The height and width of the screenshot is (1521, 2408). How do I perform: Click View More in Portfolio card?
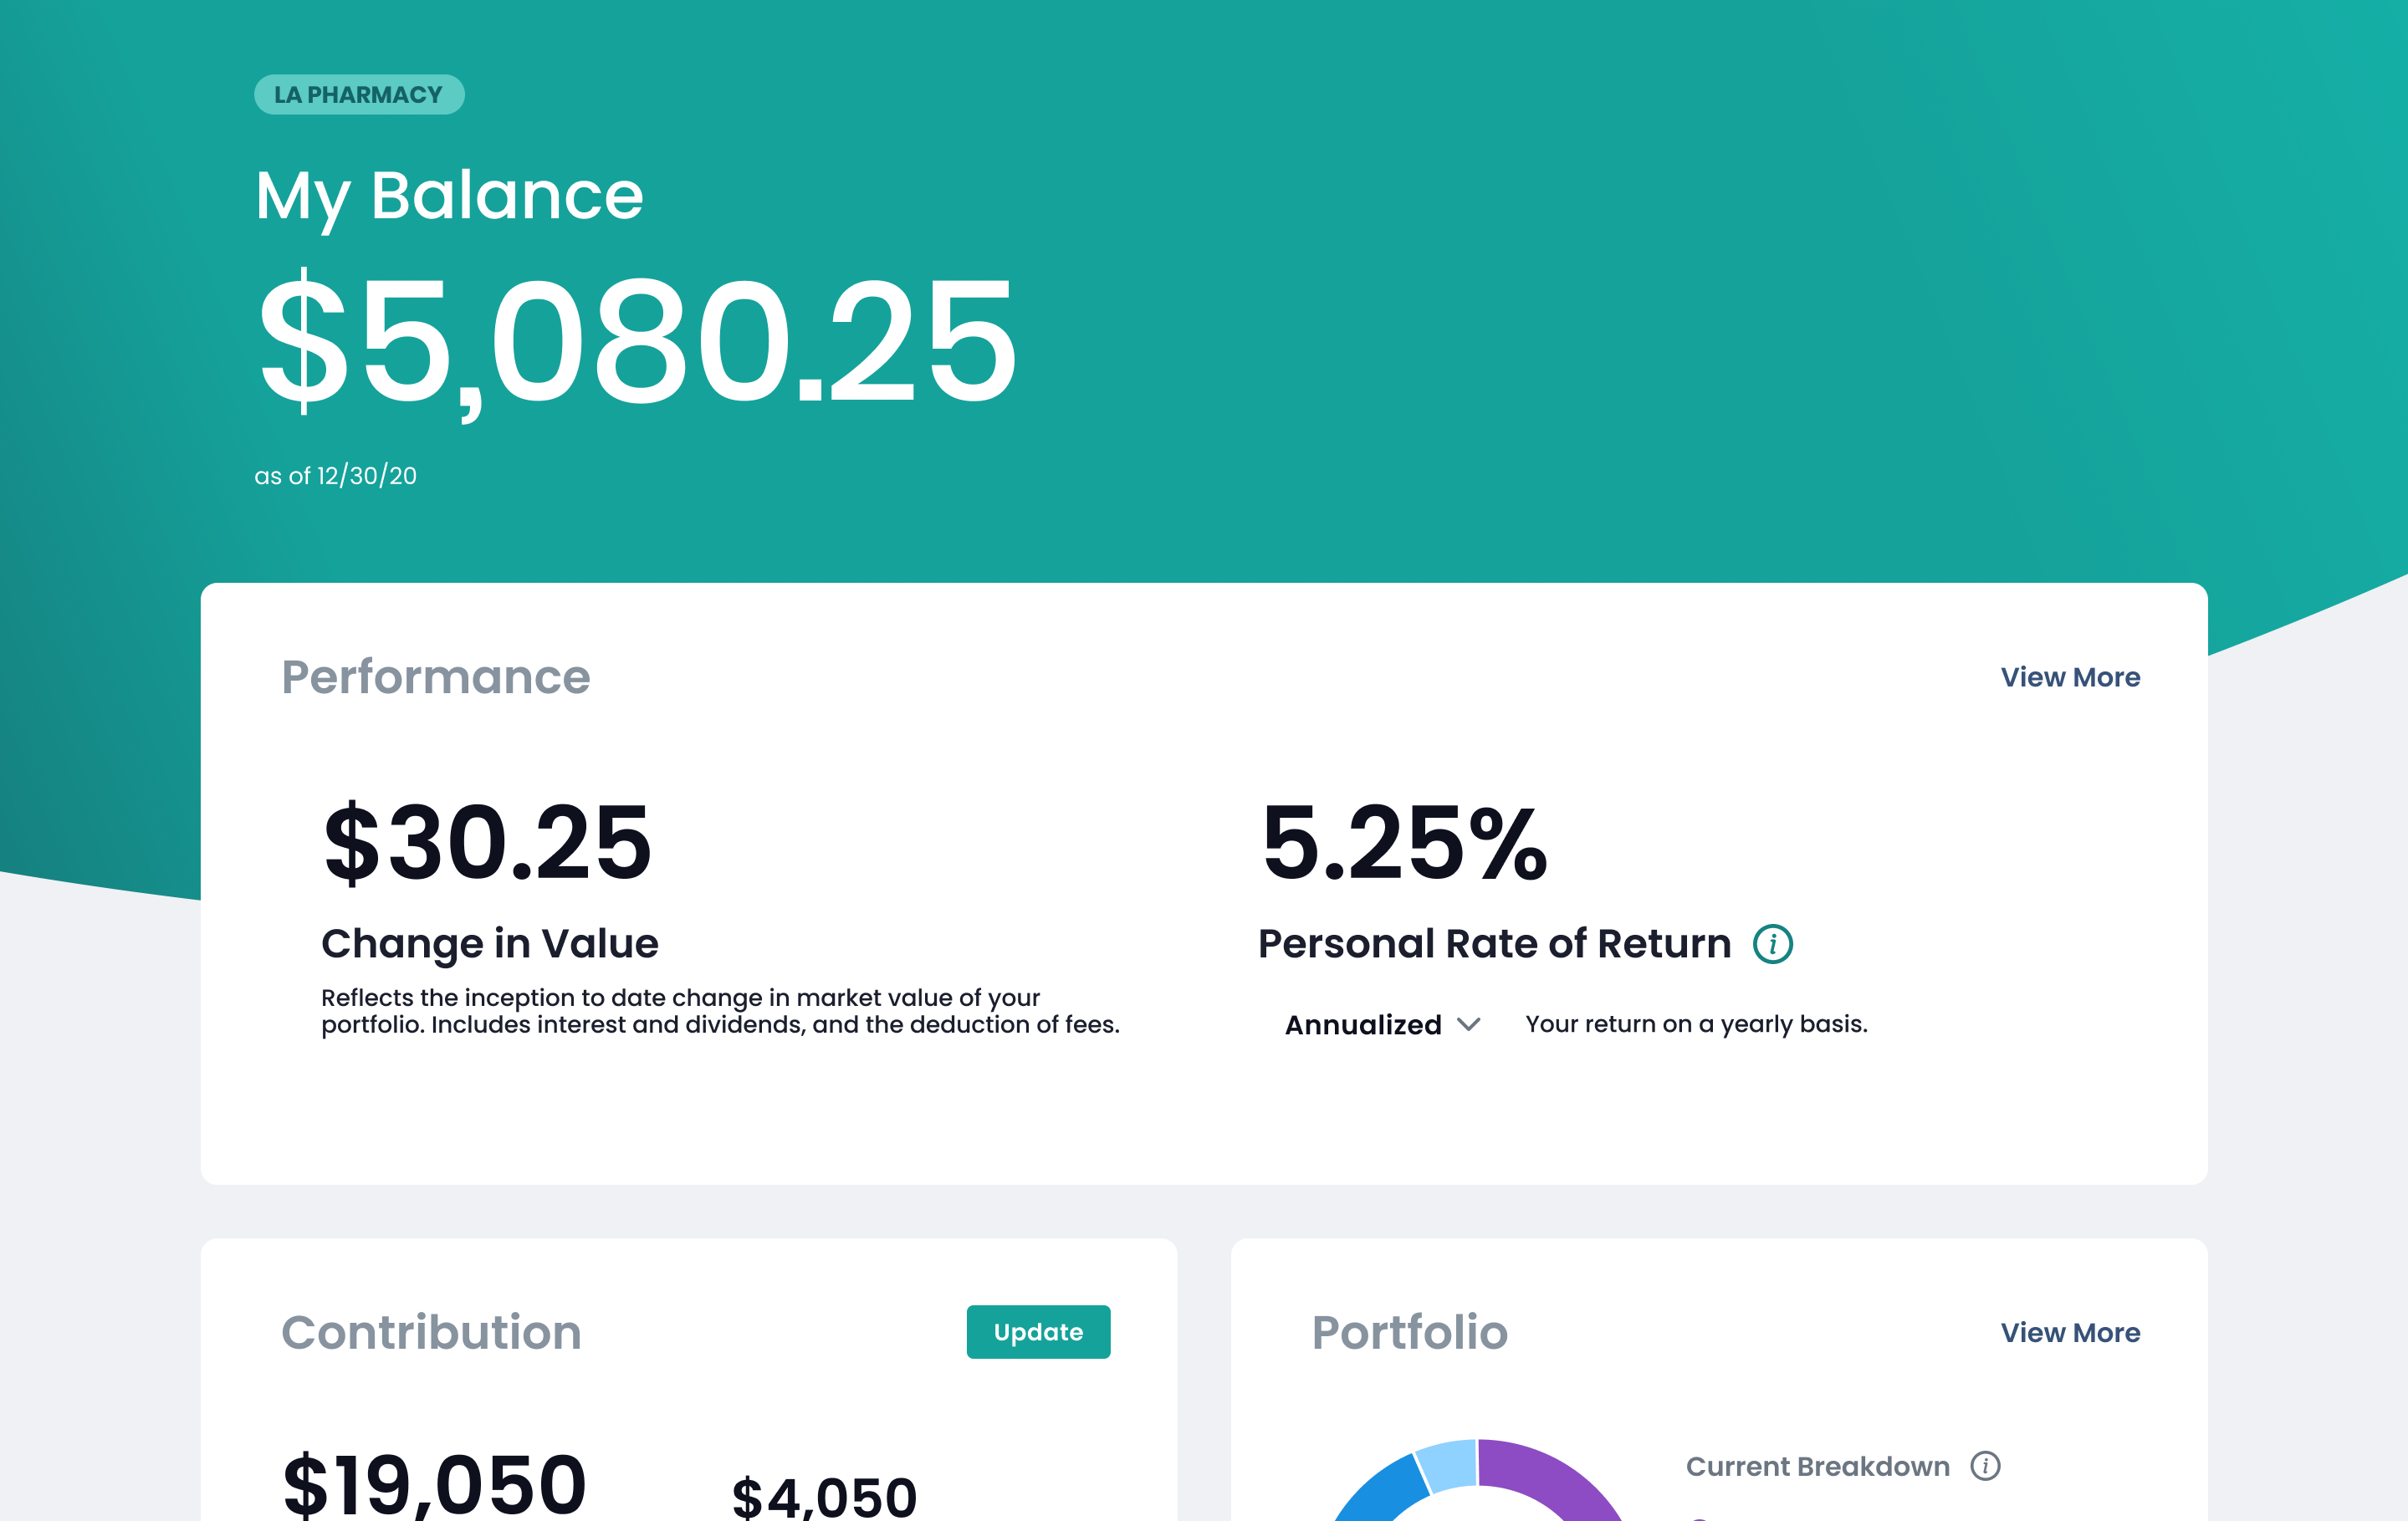tap(2069, 1332)
